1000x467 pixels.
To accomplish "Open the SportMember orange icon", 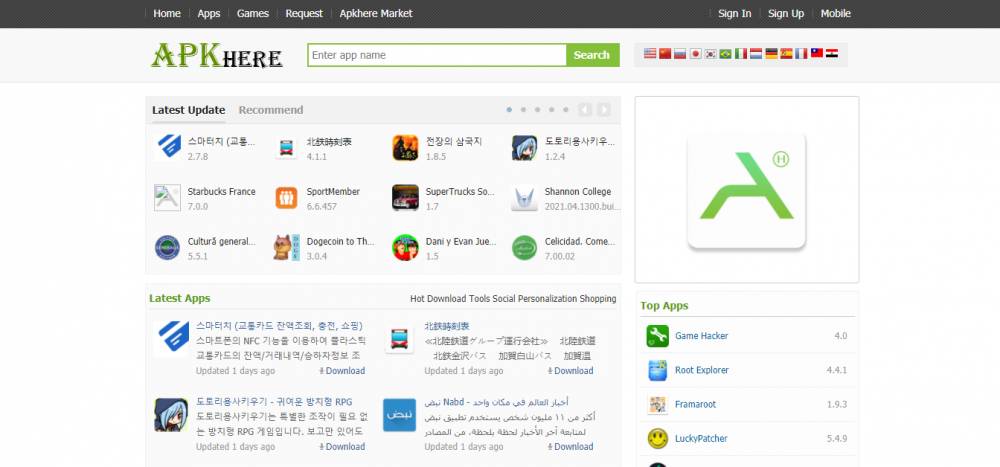I will click(x=286, y=198).
